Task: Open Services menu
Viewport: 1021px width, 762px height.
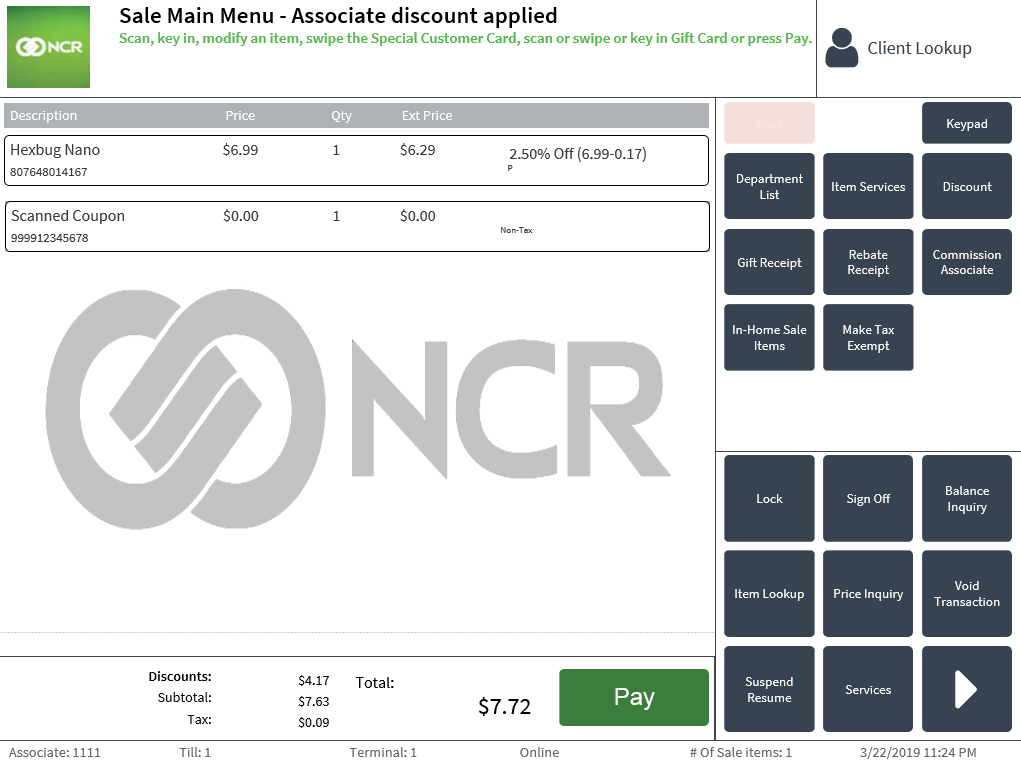Action: click(868, 689)
